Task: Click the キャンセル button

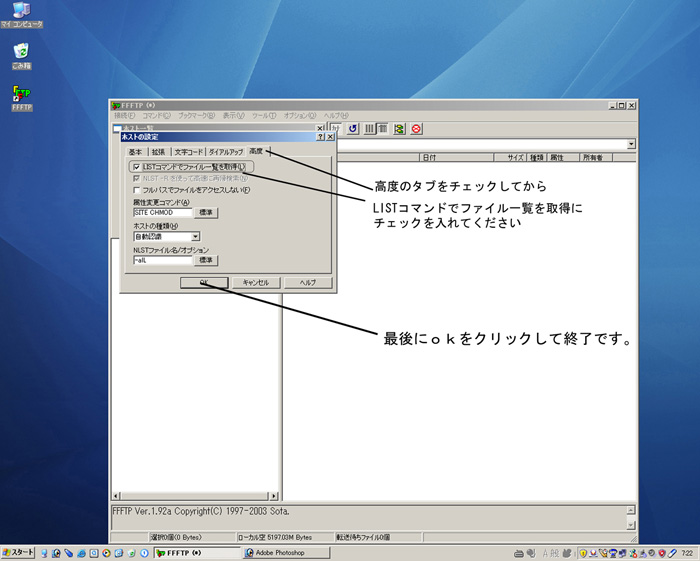Action: (256, 283)
